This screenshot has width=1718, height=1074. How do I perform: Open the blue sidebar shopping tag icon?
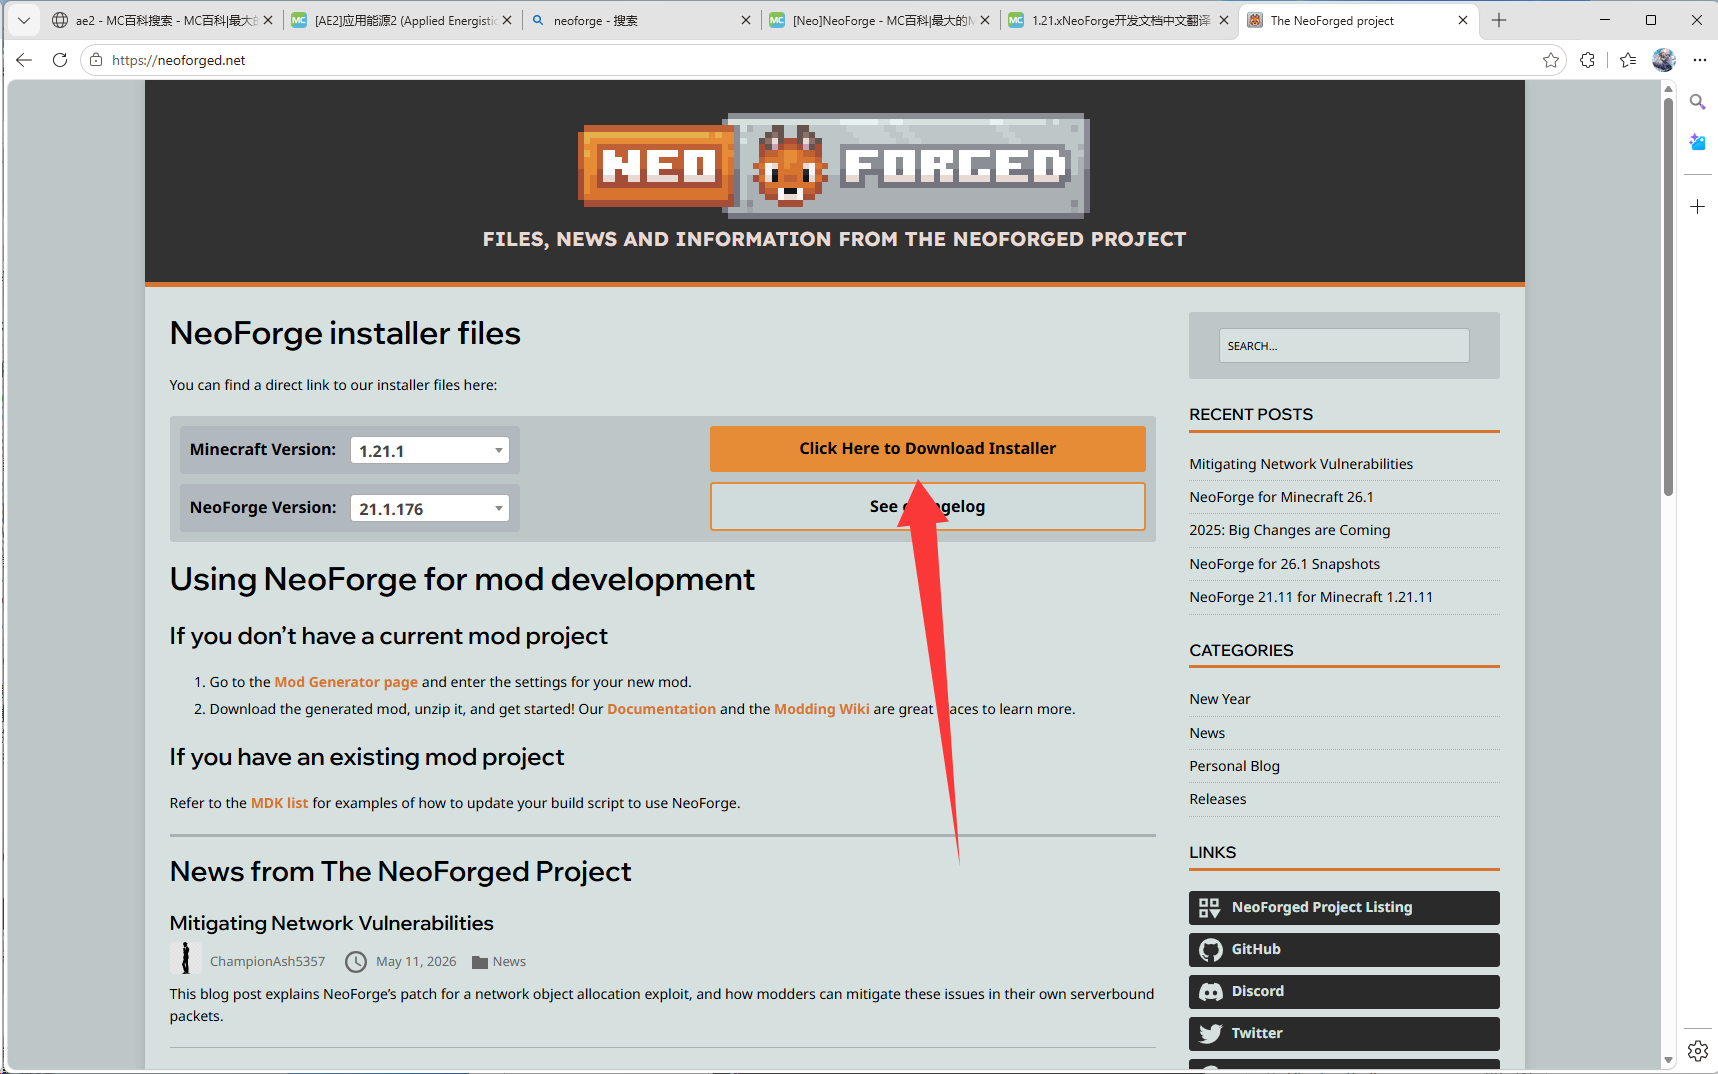click(1698, 142)
